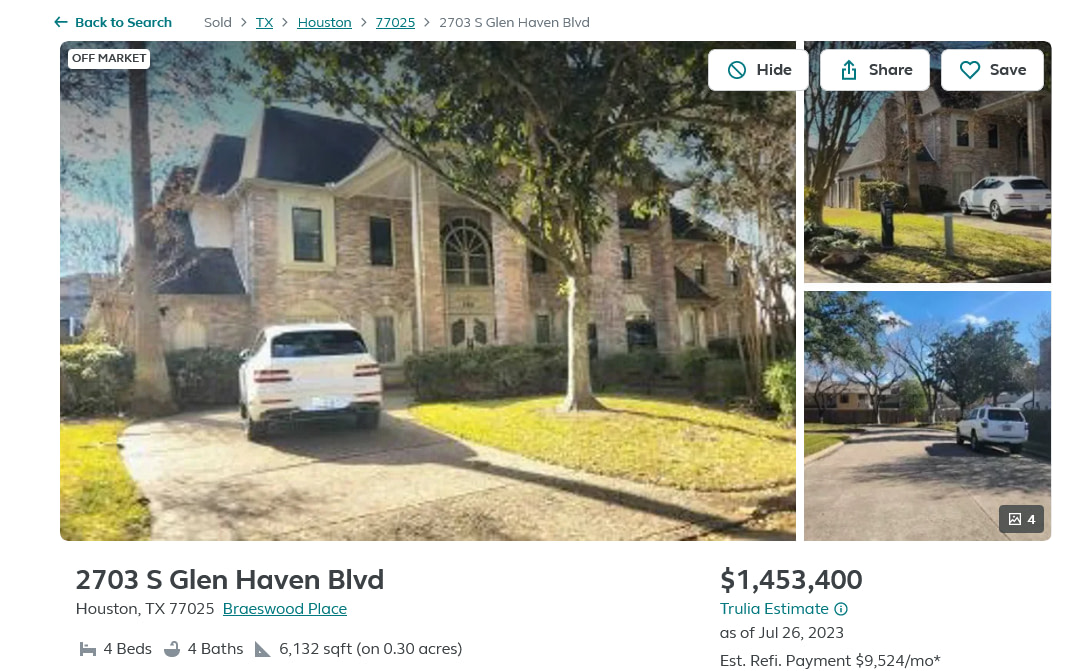
Task: Open the Houston breadcrumb link
Action: 324,22
